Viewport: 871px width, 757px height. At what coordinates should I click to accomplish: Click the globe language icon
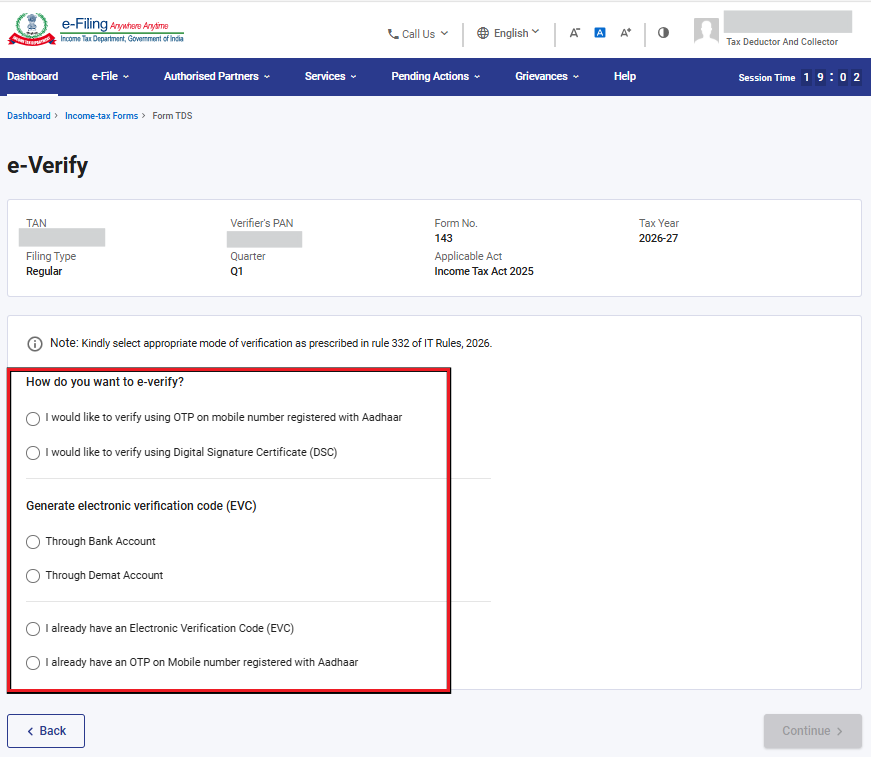coord(483,33)
